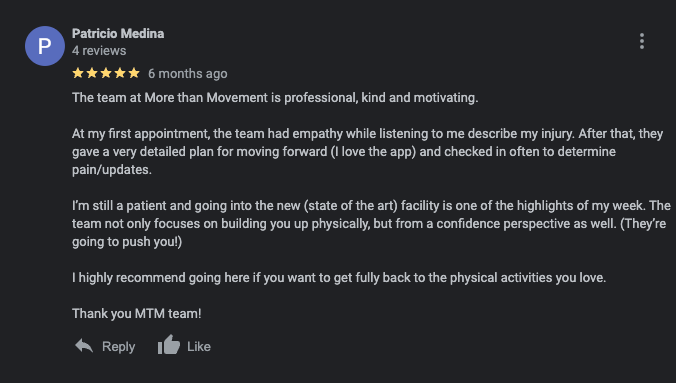This screenshot has width=676, height=383.
Task: Click the fourth rating star
Action: 120,73
